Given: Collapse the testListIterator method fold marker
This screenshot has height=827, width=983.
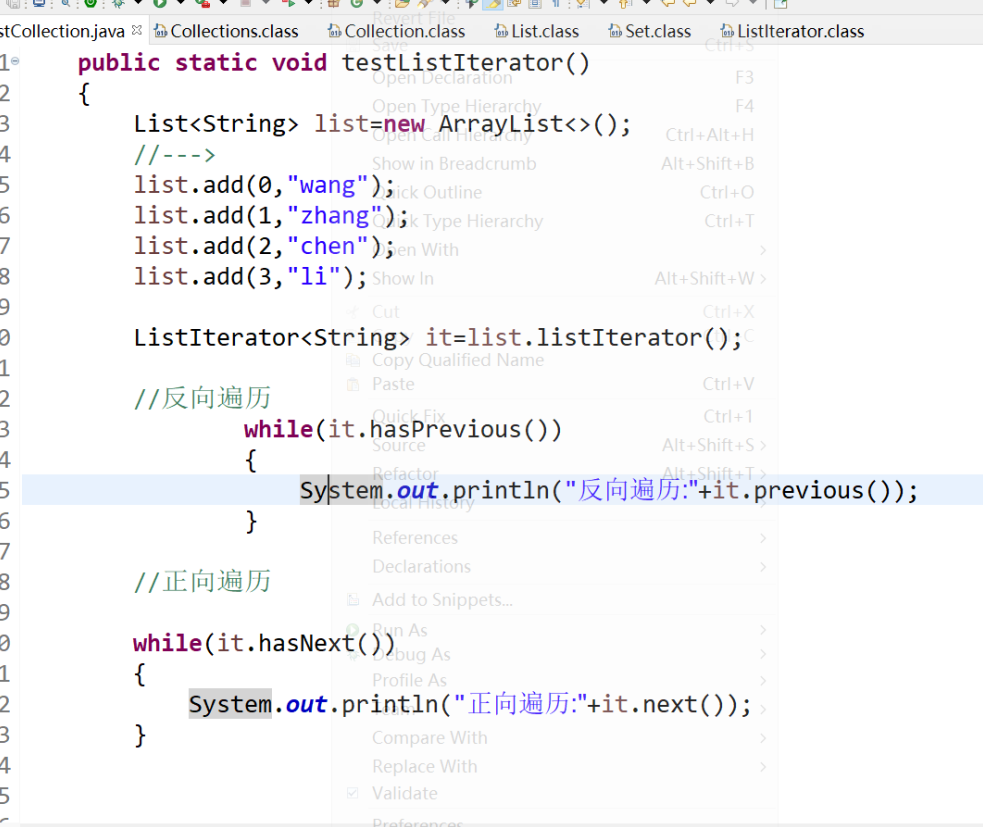Looking at the screenshot, I should pos(15,61).
